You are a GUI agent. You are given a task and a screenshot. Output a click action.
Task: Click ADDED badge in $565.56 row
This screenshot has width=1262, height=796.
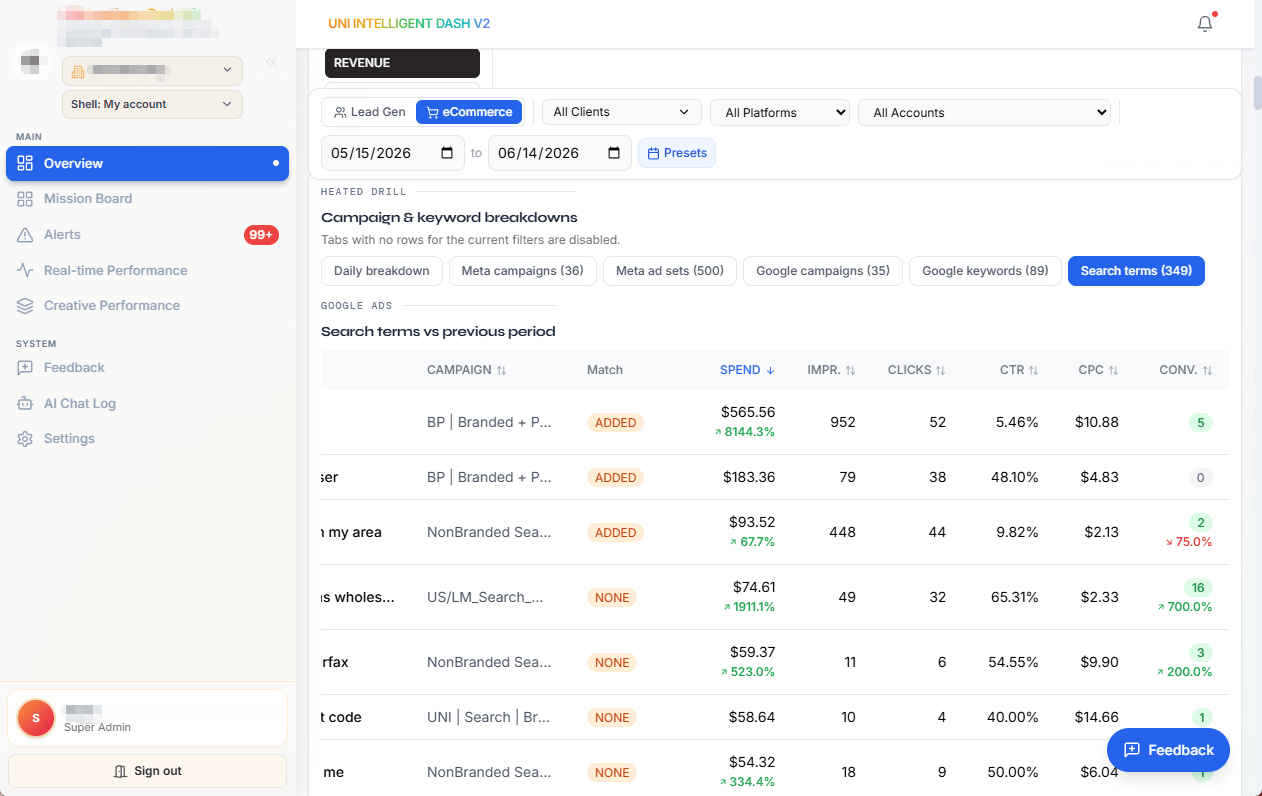click(615, 423)
